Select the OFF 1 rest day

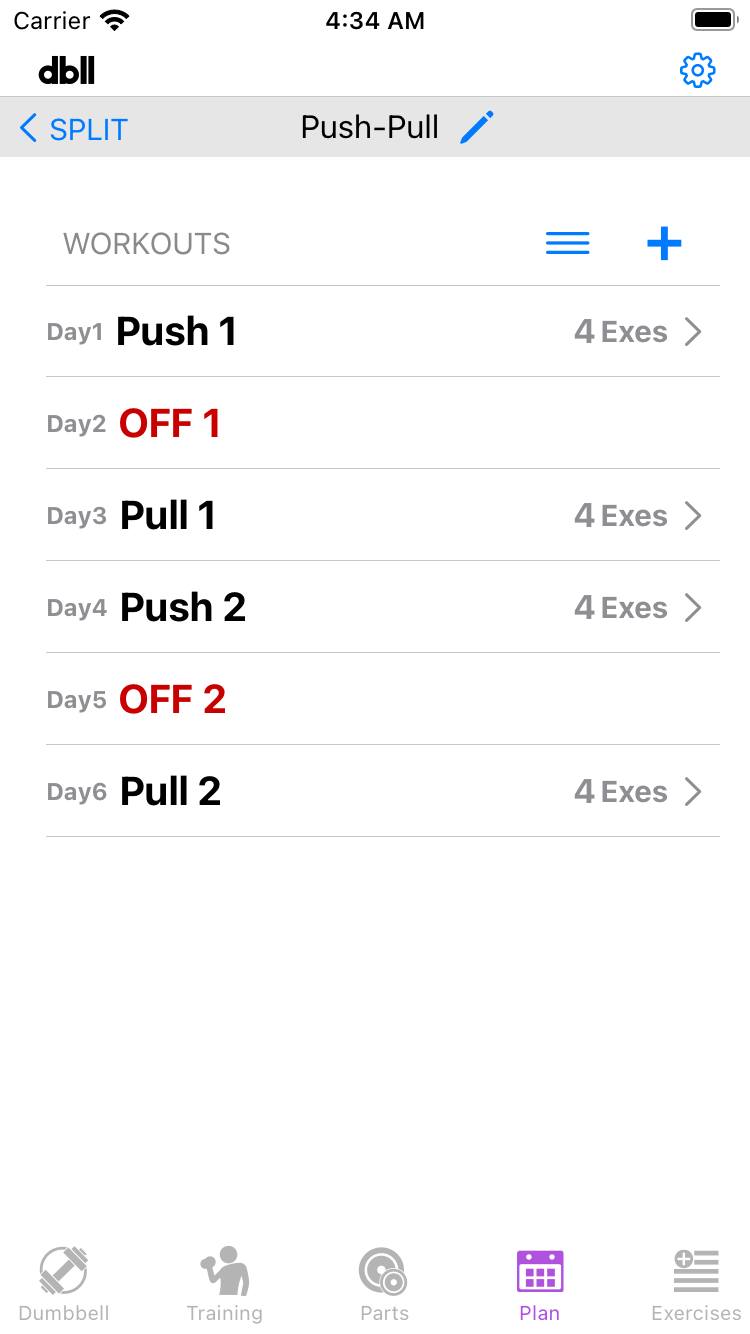170,424
